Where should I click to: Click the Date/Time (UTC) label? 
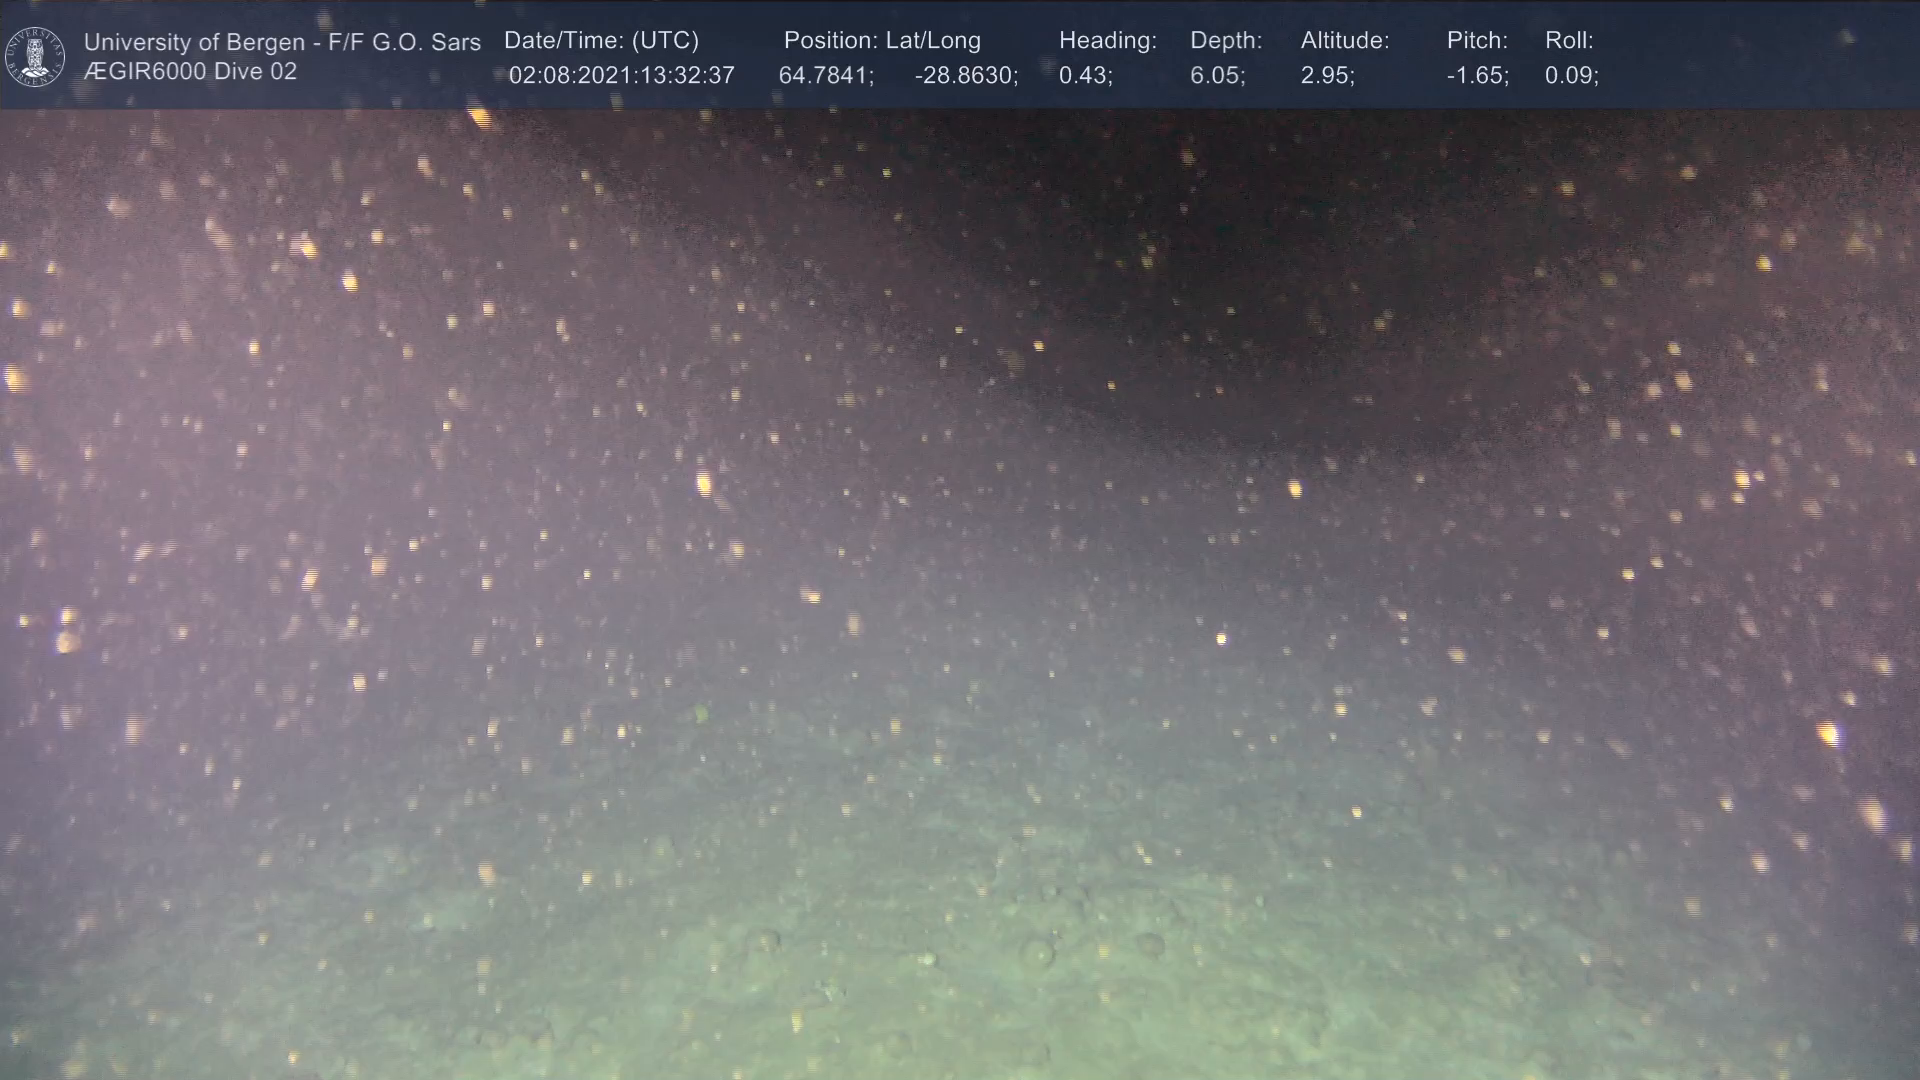(x=601, y=41)
